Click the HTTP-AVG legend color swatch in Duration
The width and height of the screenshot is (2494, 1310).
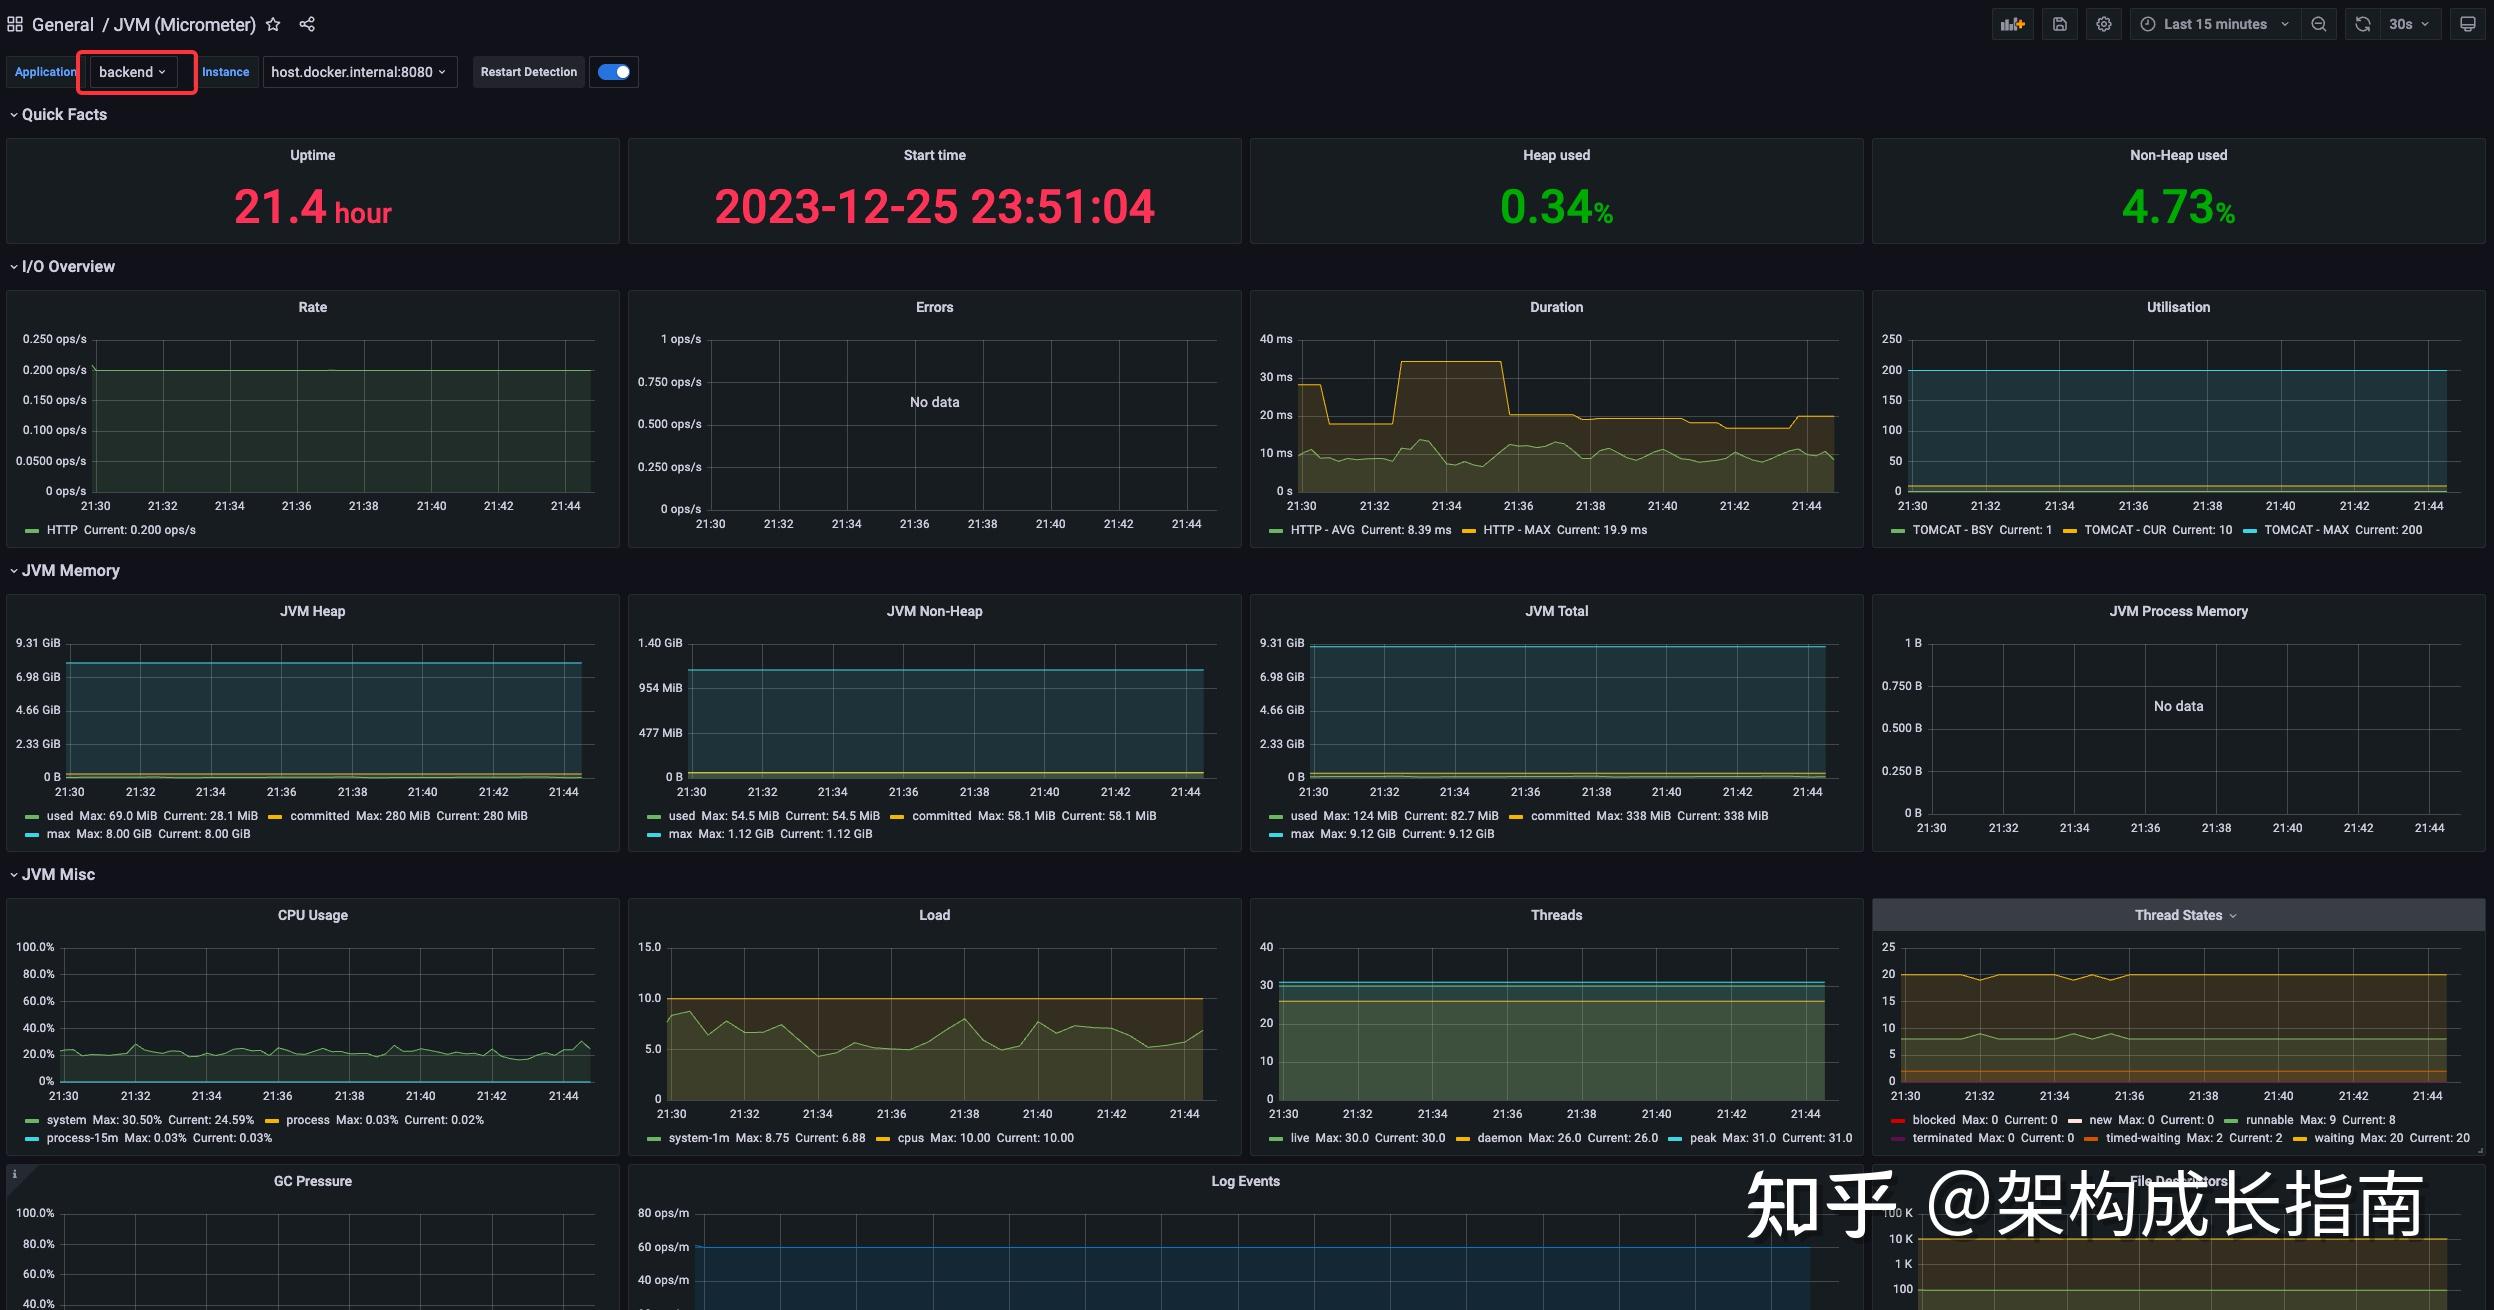1274,530
